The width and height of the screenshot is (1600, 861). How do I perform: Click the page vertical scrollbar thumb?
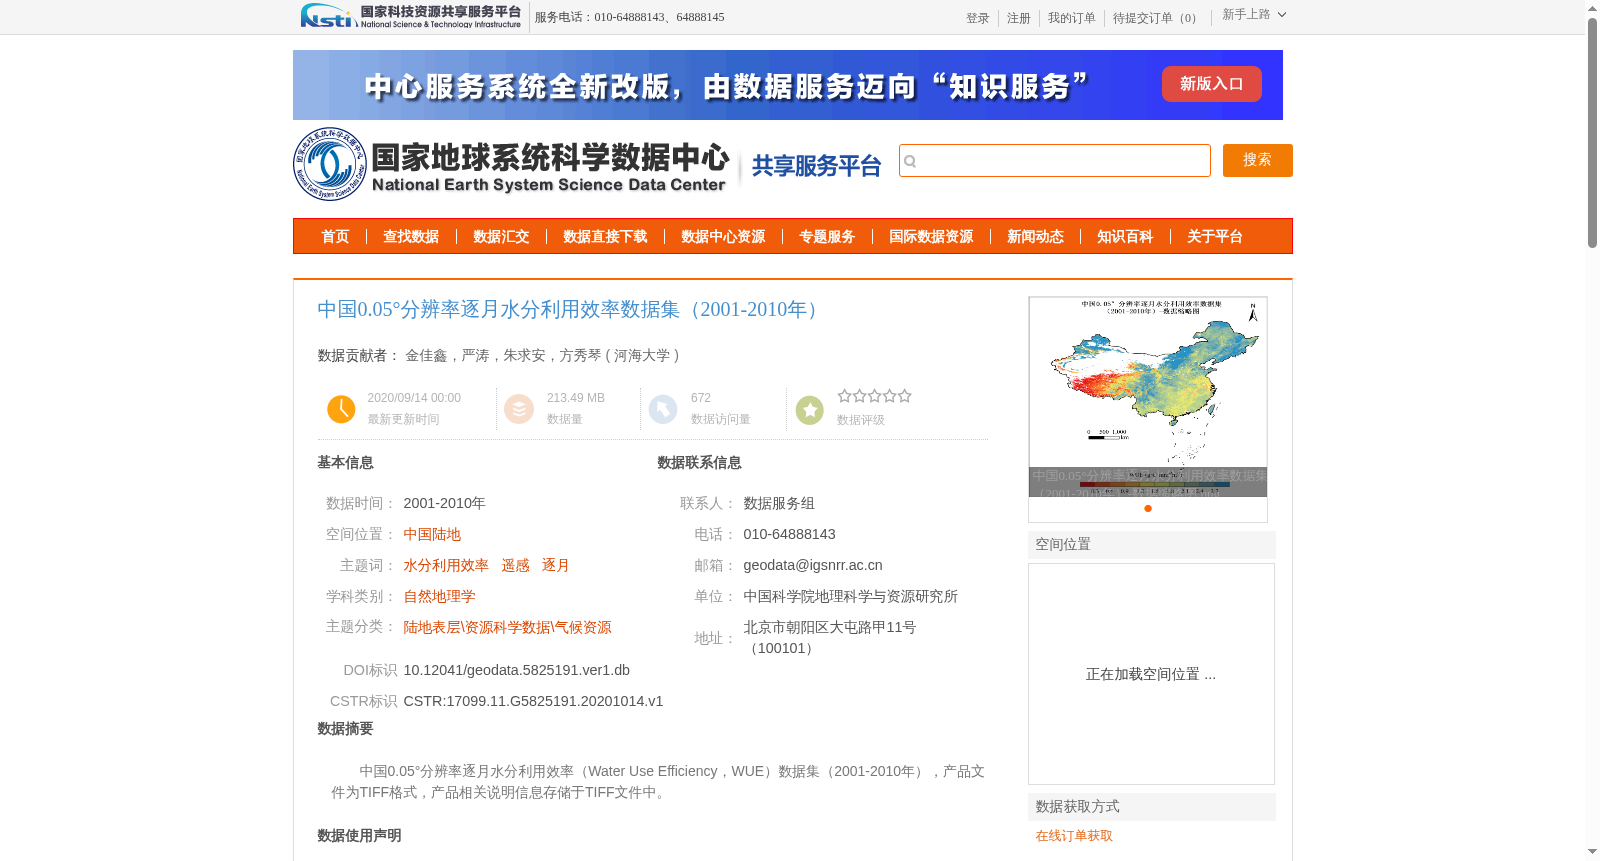(1592, 132)
